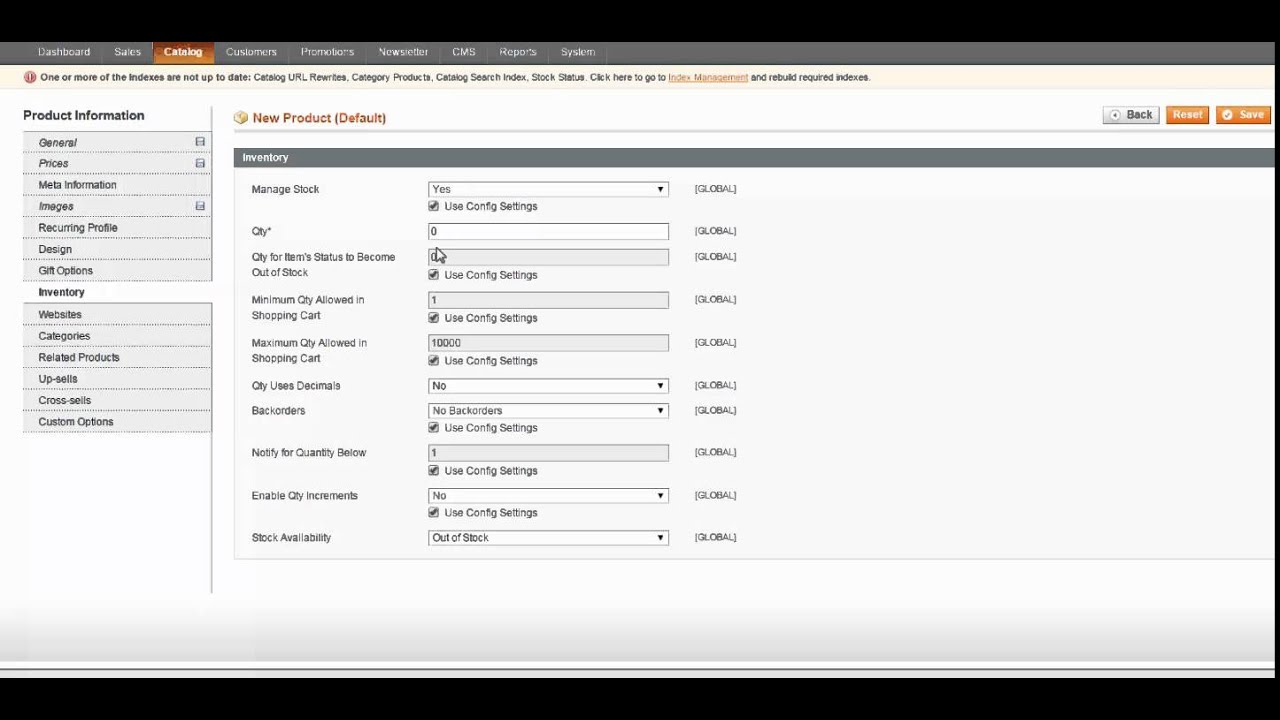
Task: Open the Customers menu
Action: coord(251,52)
